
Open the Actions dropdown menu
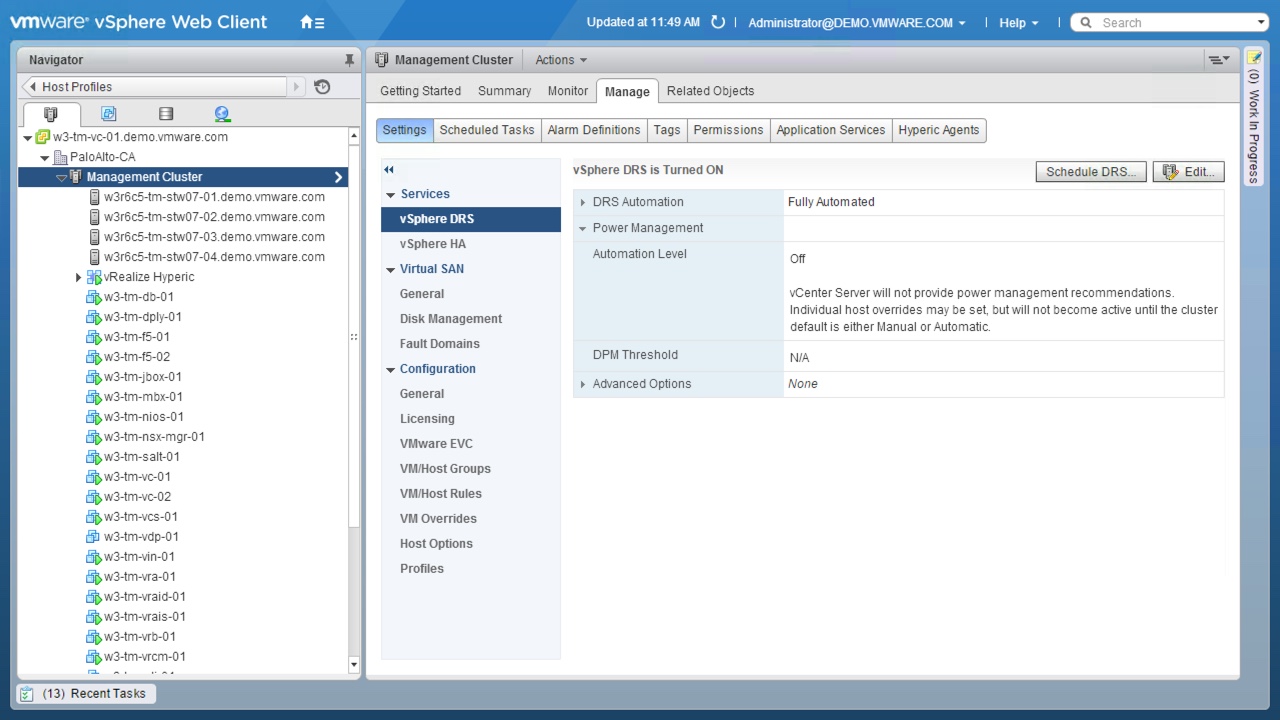click(x=560, y=60)
